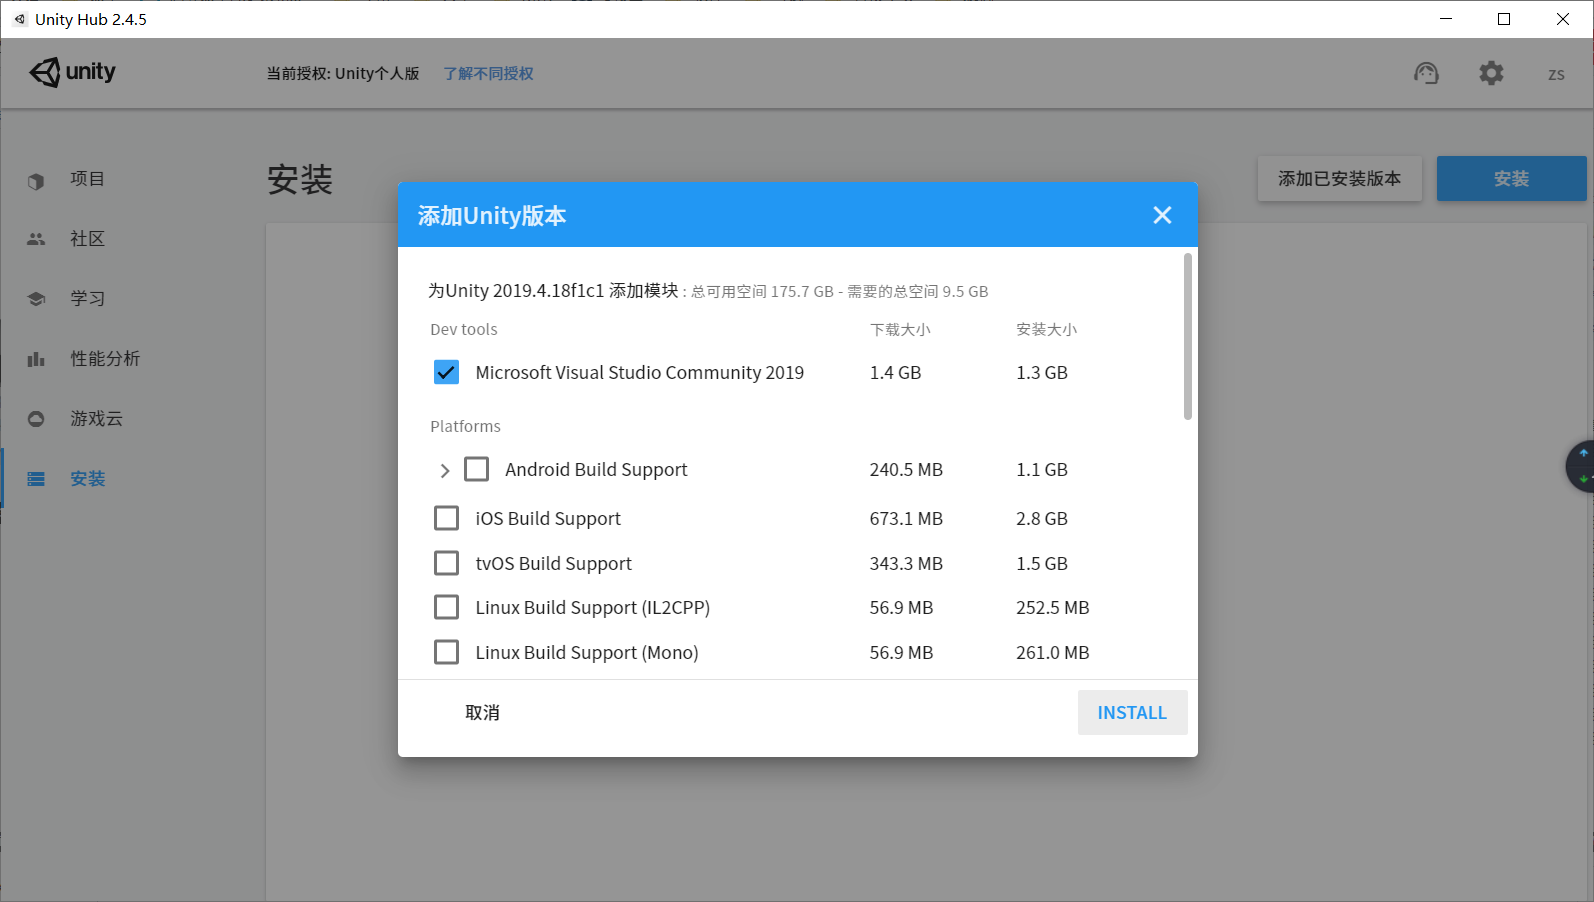Maximize the Unity Hub window
Viewport: 1594px width, 902px height.
click(x=1504, y=19)
